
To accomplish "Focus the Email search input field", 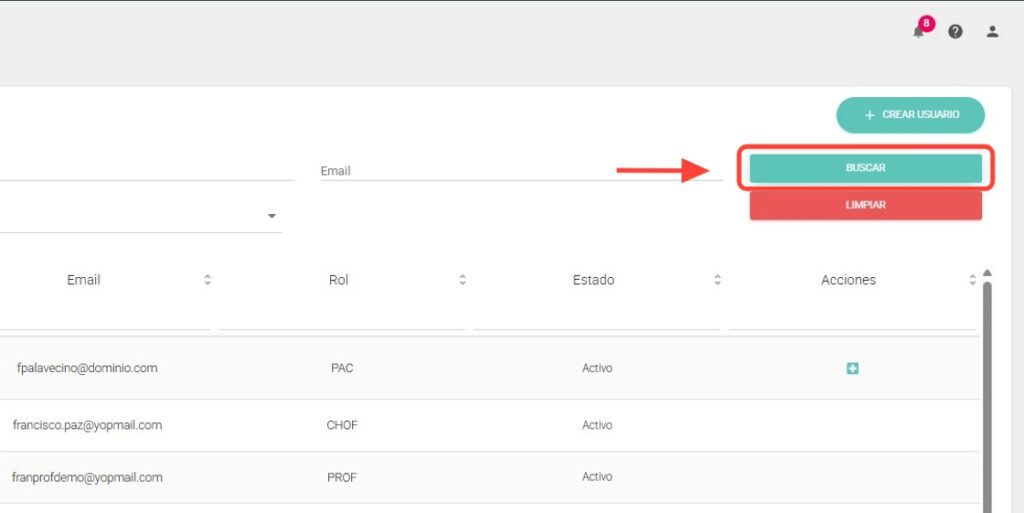I will coord(520,171).
